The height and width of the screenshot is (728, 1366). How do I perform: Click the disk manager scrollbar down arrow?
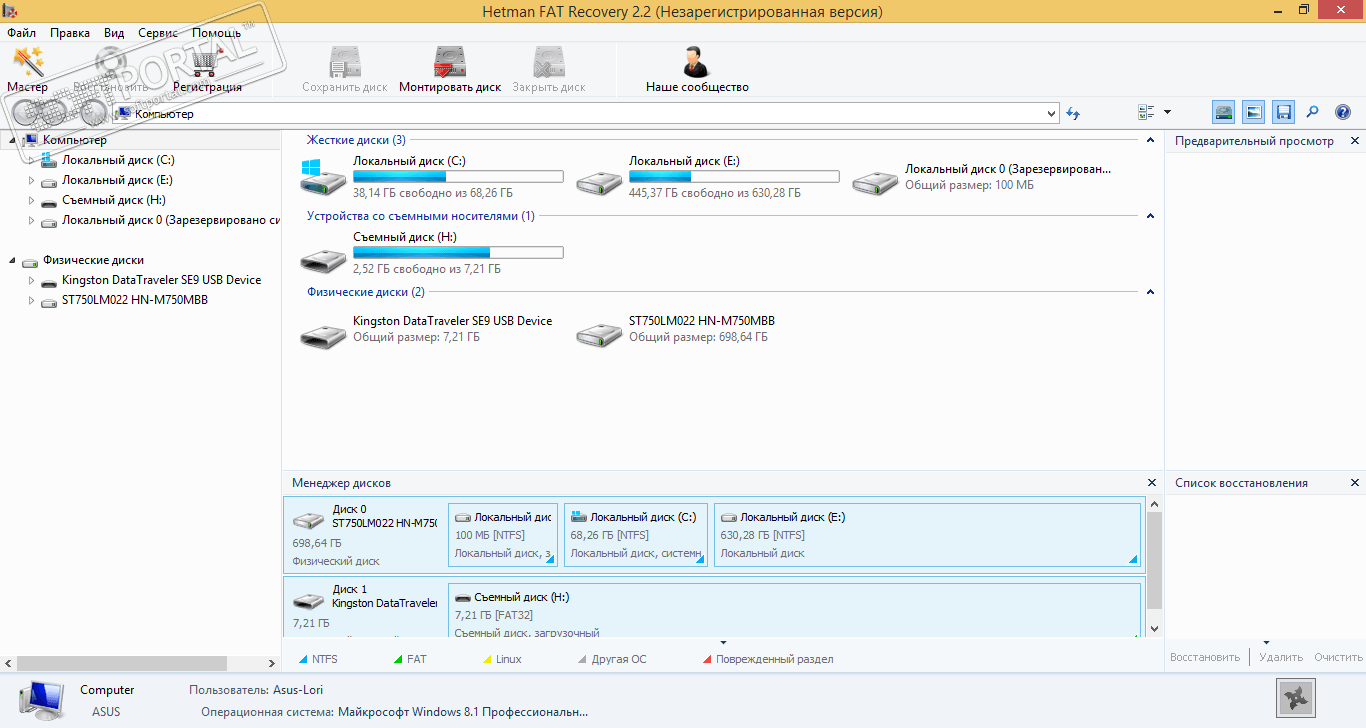click(1155, 629)
